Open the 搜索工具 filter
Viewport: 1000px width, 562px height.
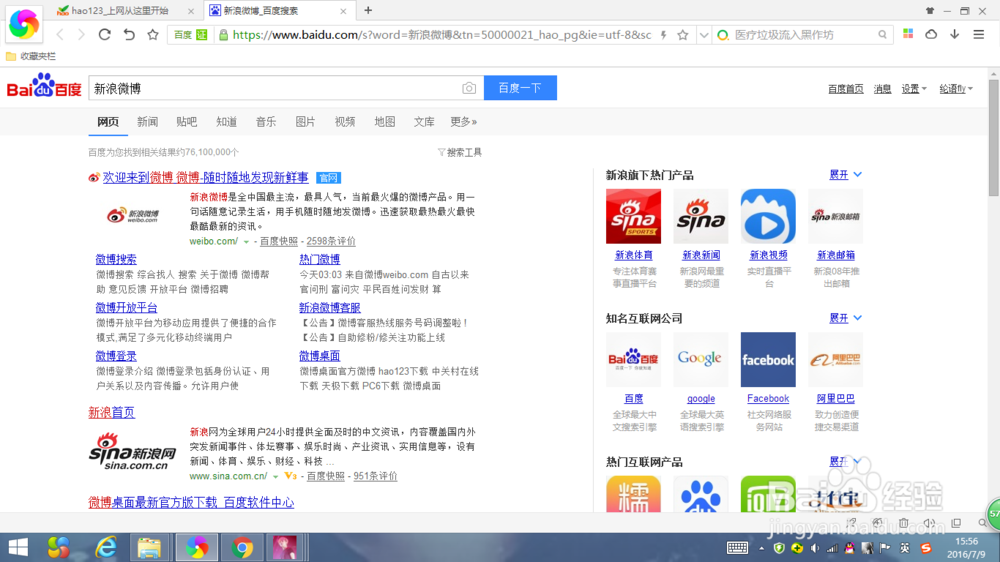460,152
